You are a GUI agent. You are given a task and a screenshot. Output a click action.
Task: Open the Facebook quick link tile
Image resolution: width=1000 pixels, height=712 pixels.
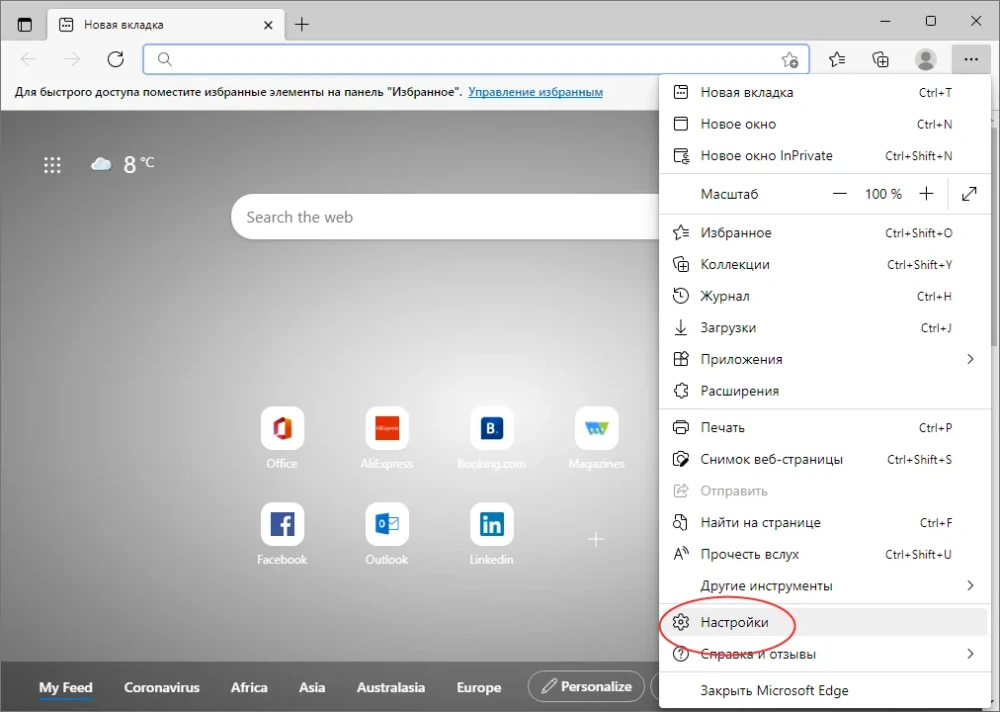pyautogui.click(x=282, y=525)
